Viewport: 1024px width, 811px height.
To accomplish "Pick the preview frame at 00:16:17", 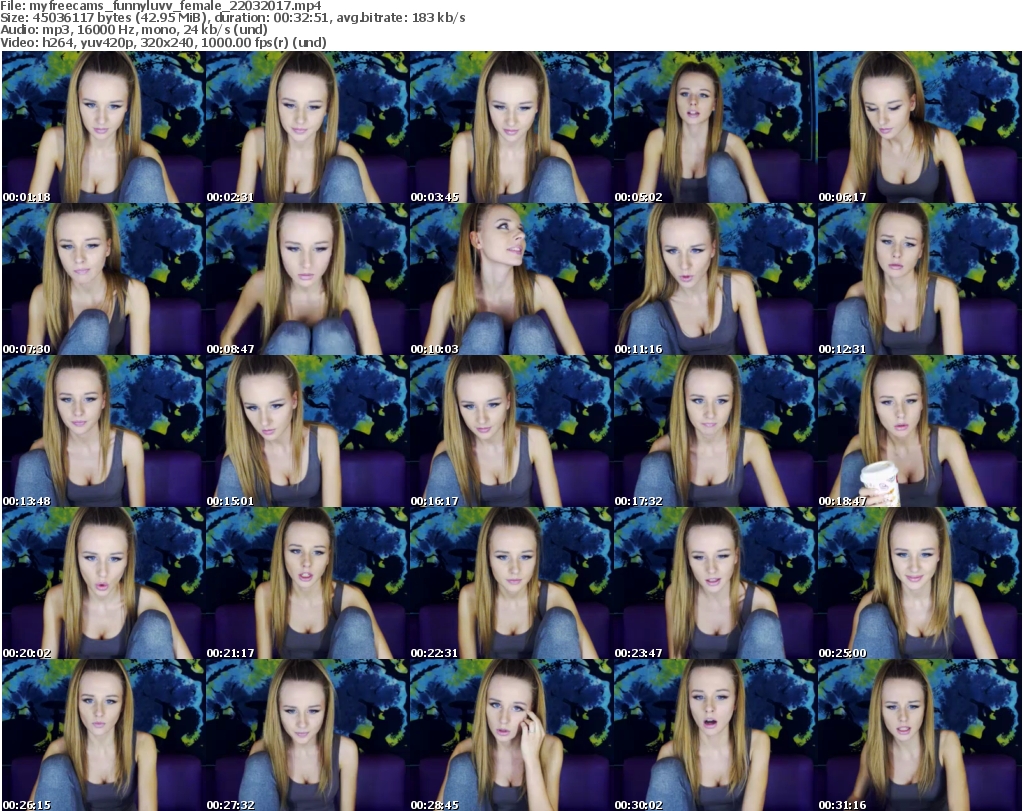I will click(x=511, y=431).
